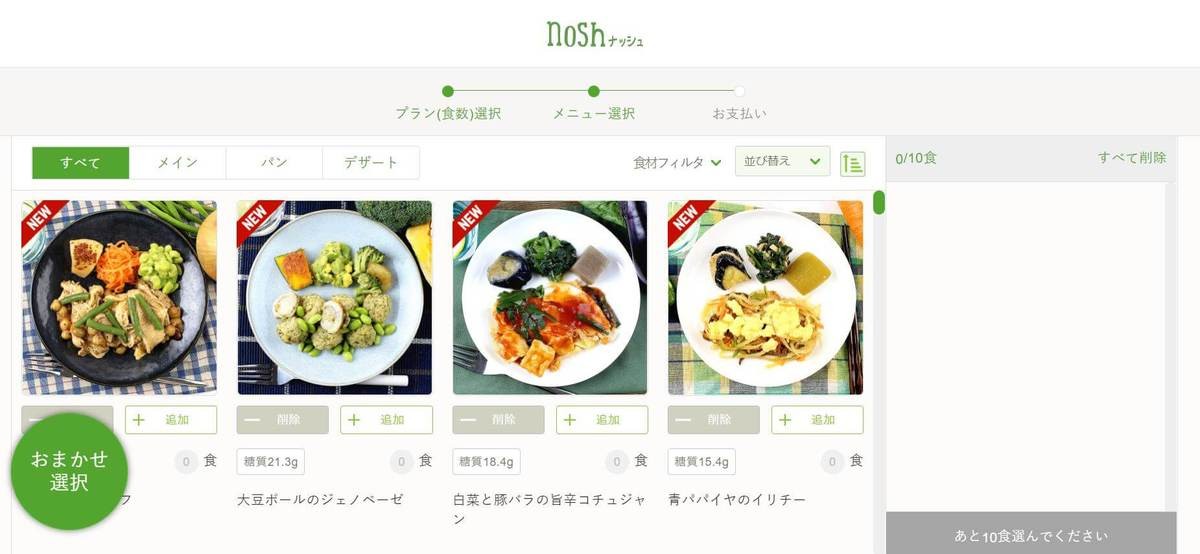Click すべて削除 to clear selections
This screenshot has height=554, width=1200.
[1132, 158]
